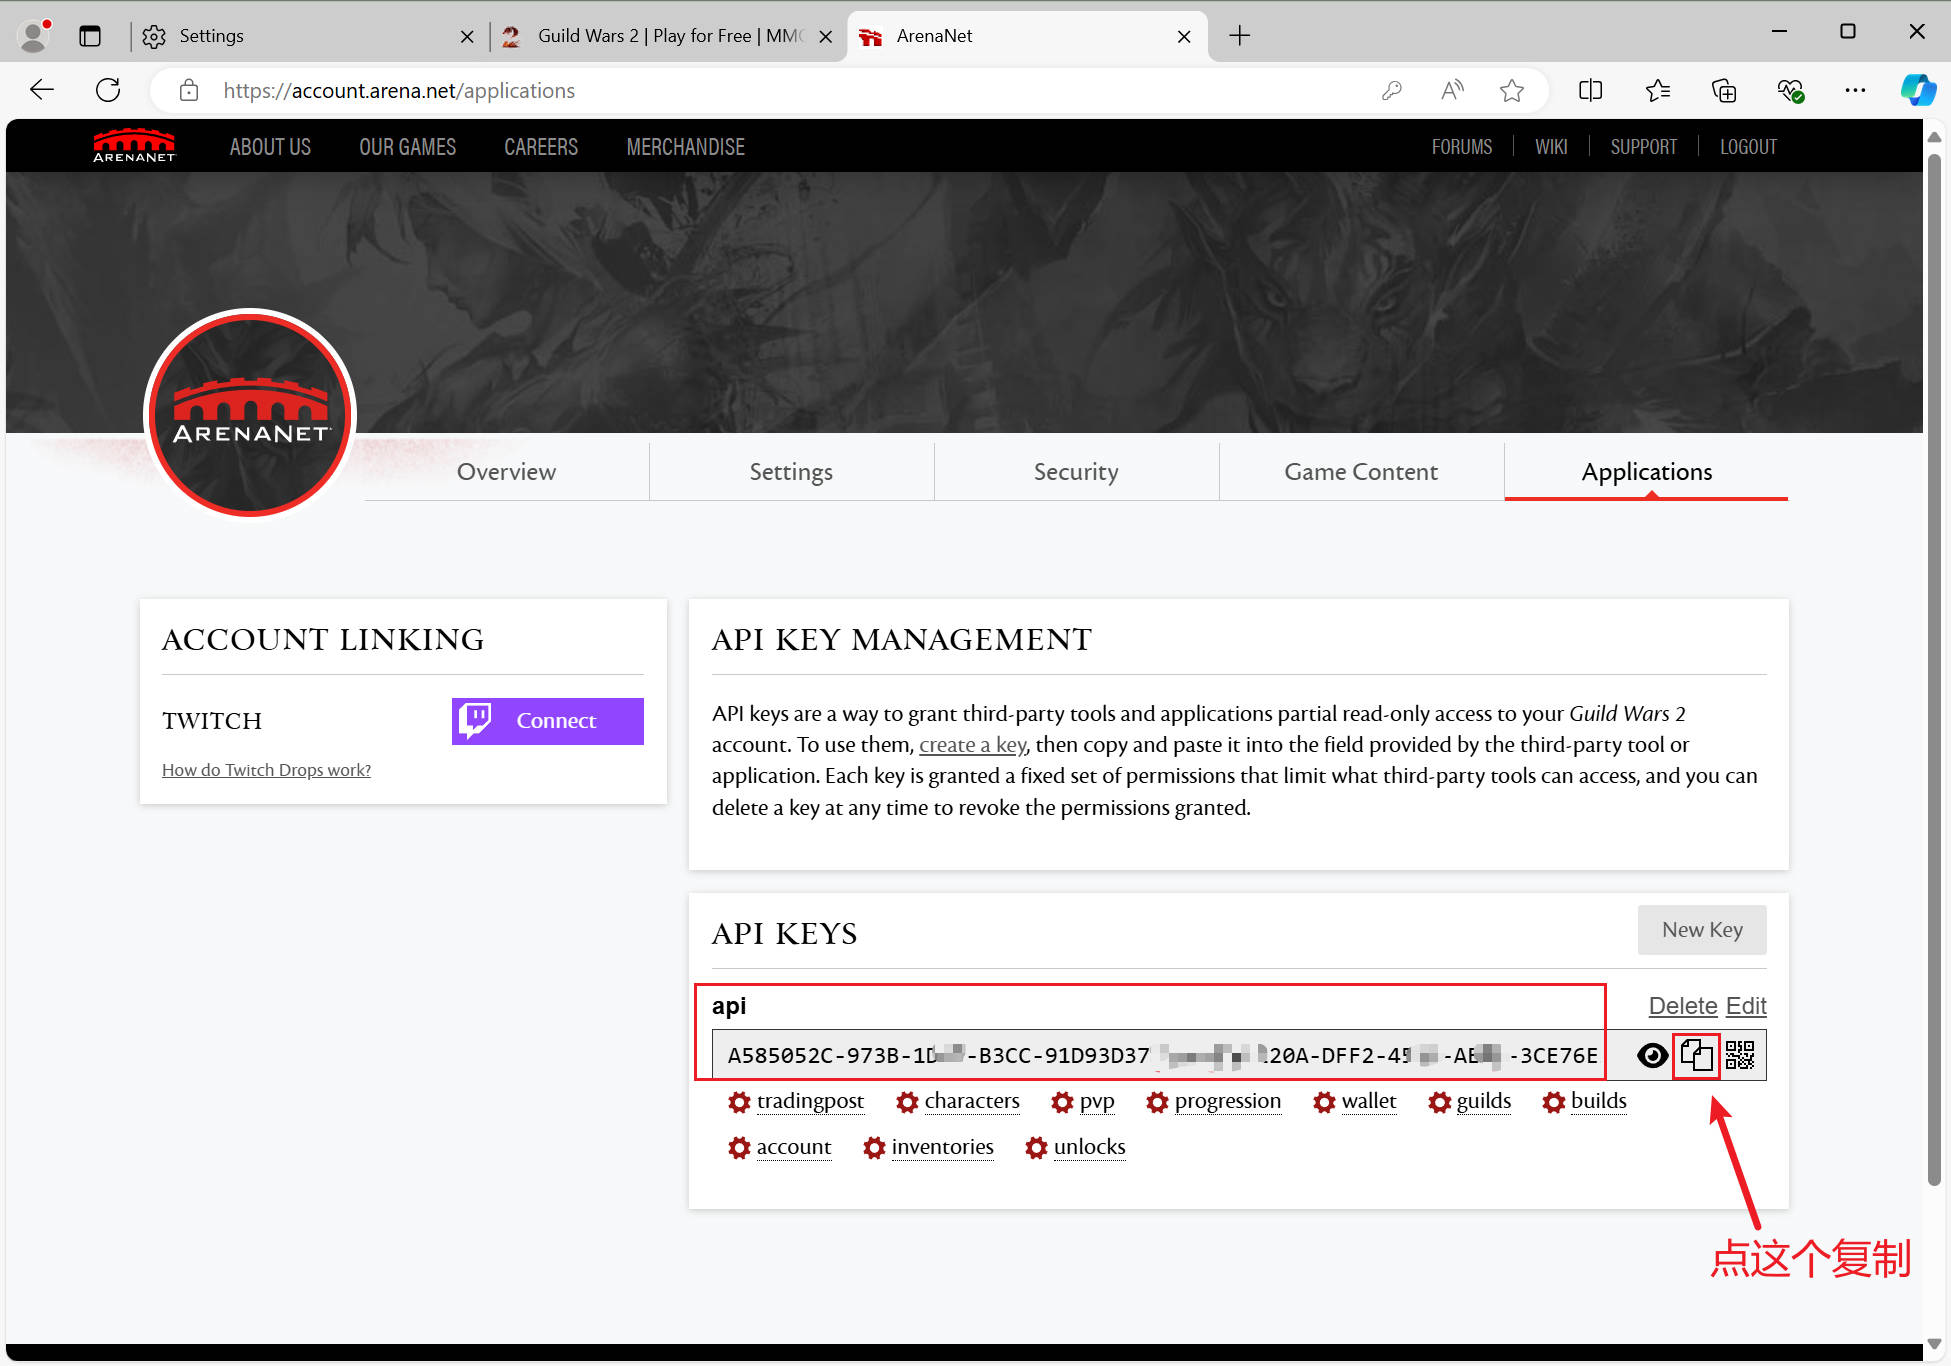Reveal the API key with the eye icon

click(1652, 1056)
